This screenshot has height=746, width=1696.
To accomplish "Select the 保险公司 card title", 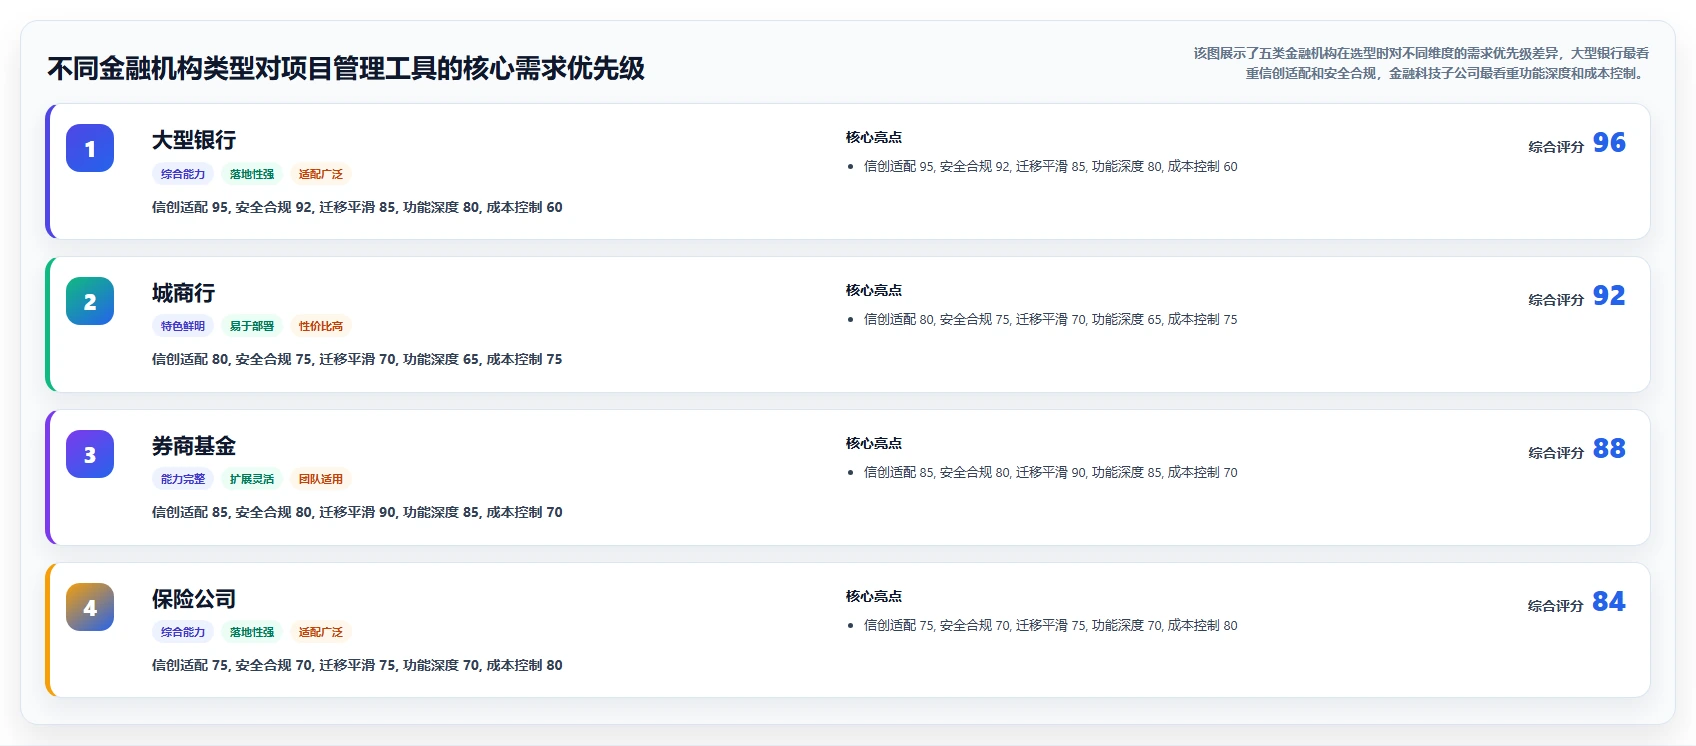I will point(194,599).
